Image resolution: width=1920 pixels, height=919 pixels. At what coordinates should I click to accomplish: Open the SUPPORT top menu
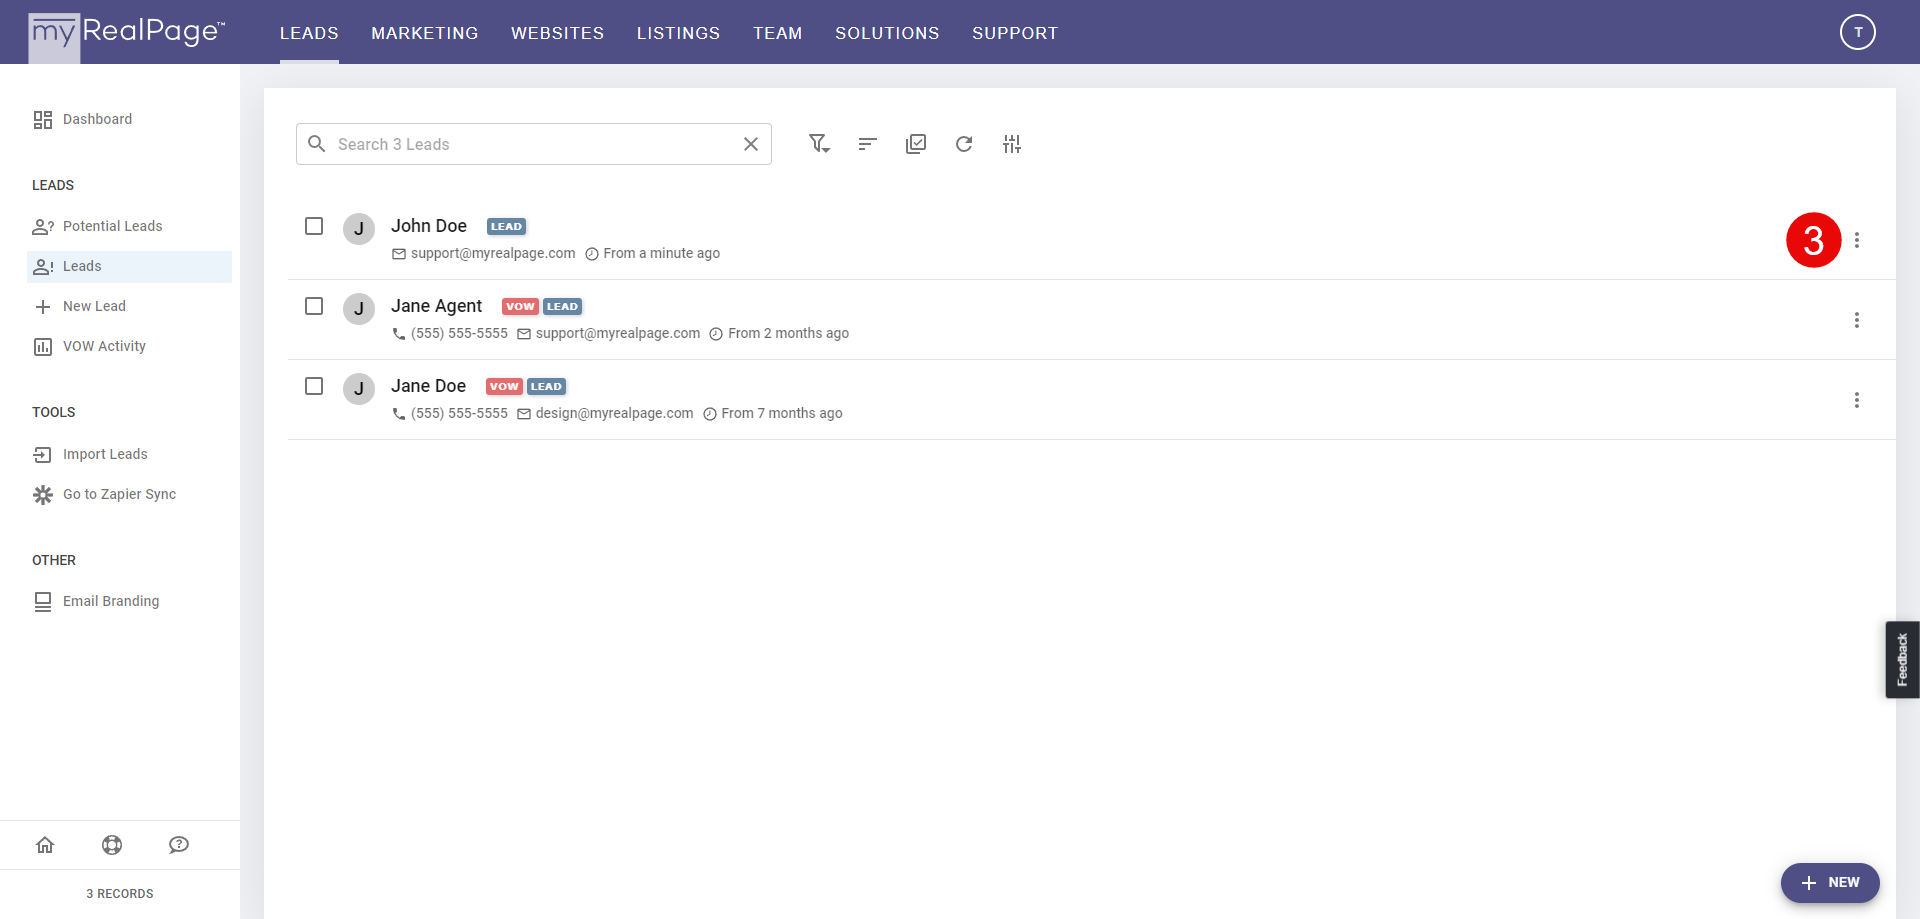tap(1015, 33)
